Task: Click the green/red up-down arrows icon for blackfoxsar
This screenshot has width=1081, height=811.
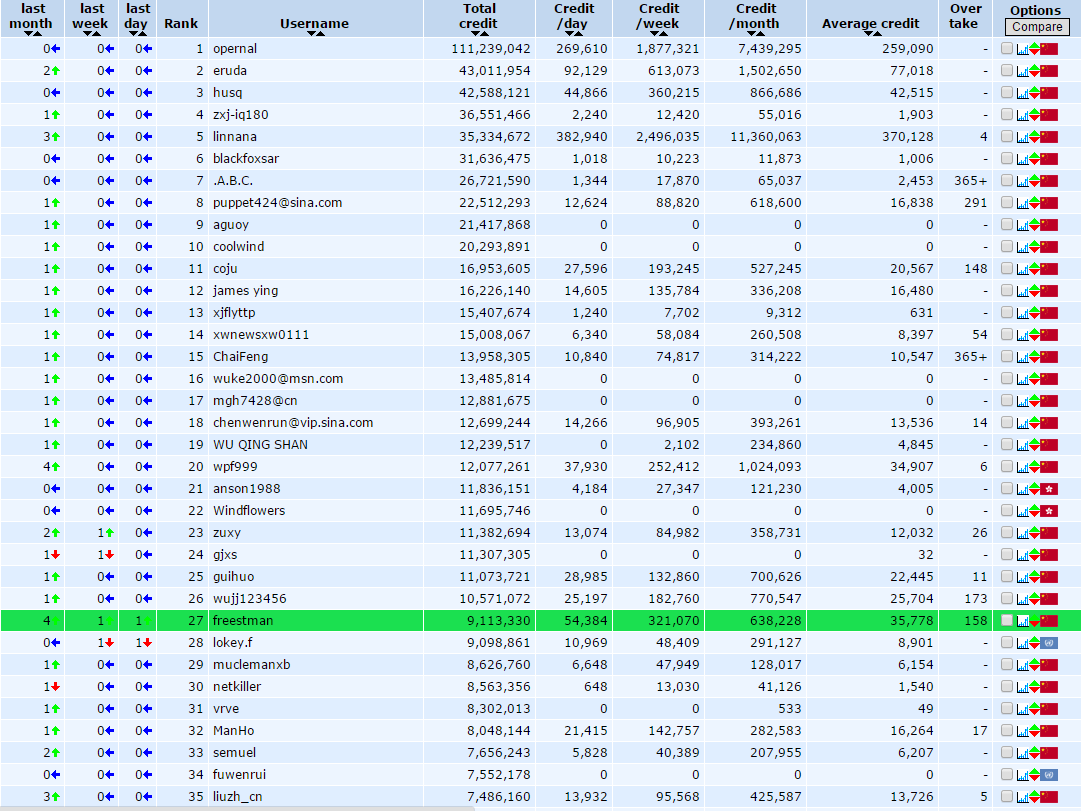Action: pyautogui.click(x=1034, y=159)
